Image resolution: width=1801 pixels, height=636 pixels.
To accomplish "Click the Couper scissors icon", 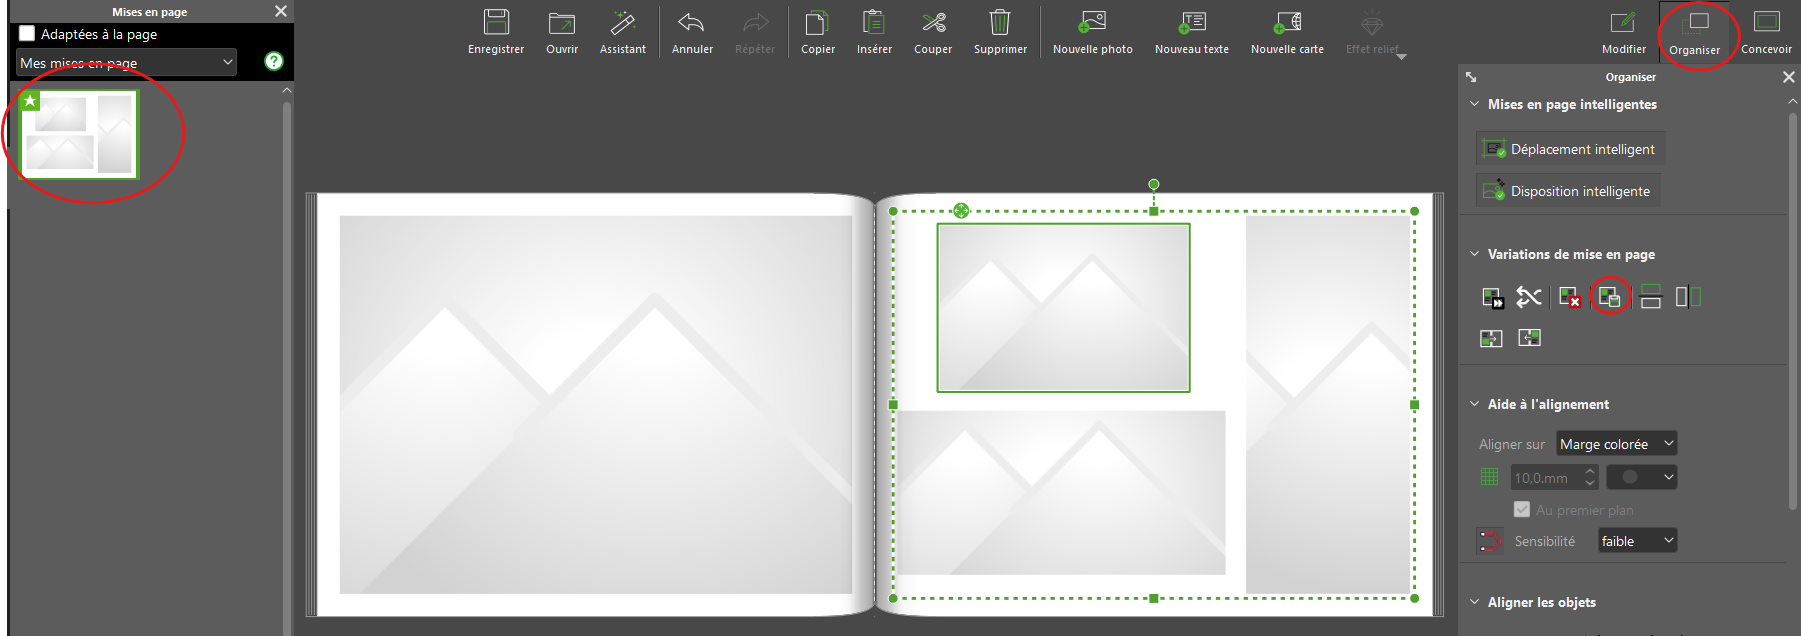I will [x=933, y=24].
